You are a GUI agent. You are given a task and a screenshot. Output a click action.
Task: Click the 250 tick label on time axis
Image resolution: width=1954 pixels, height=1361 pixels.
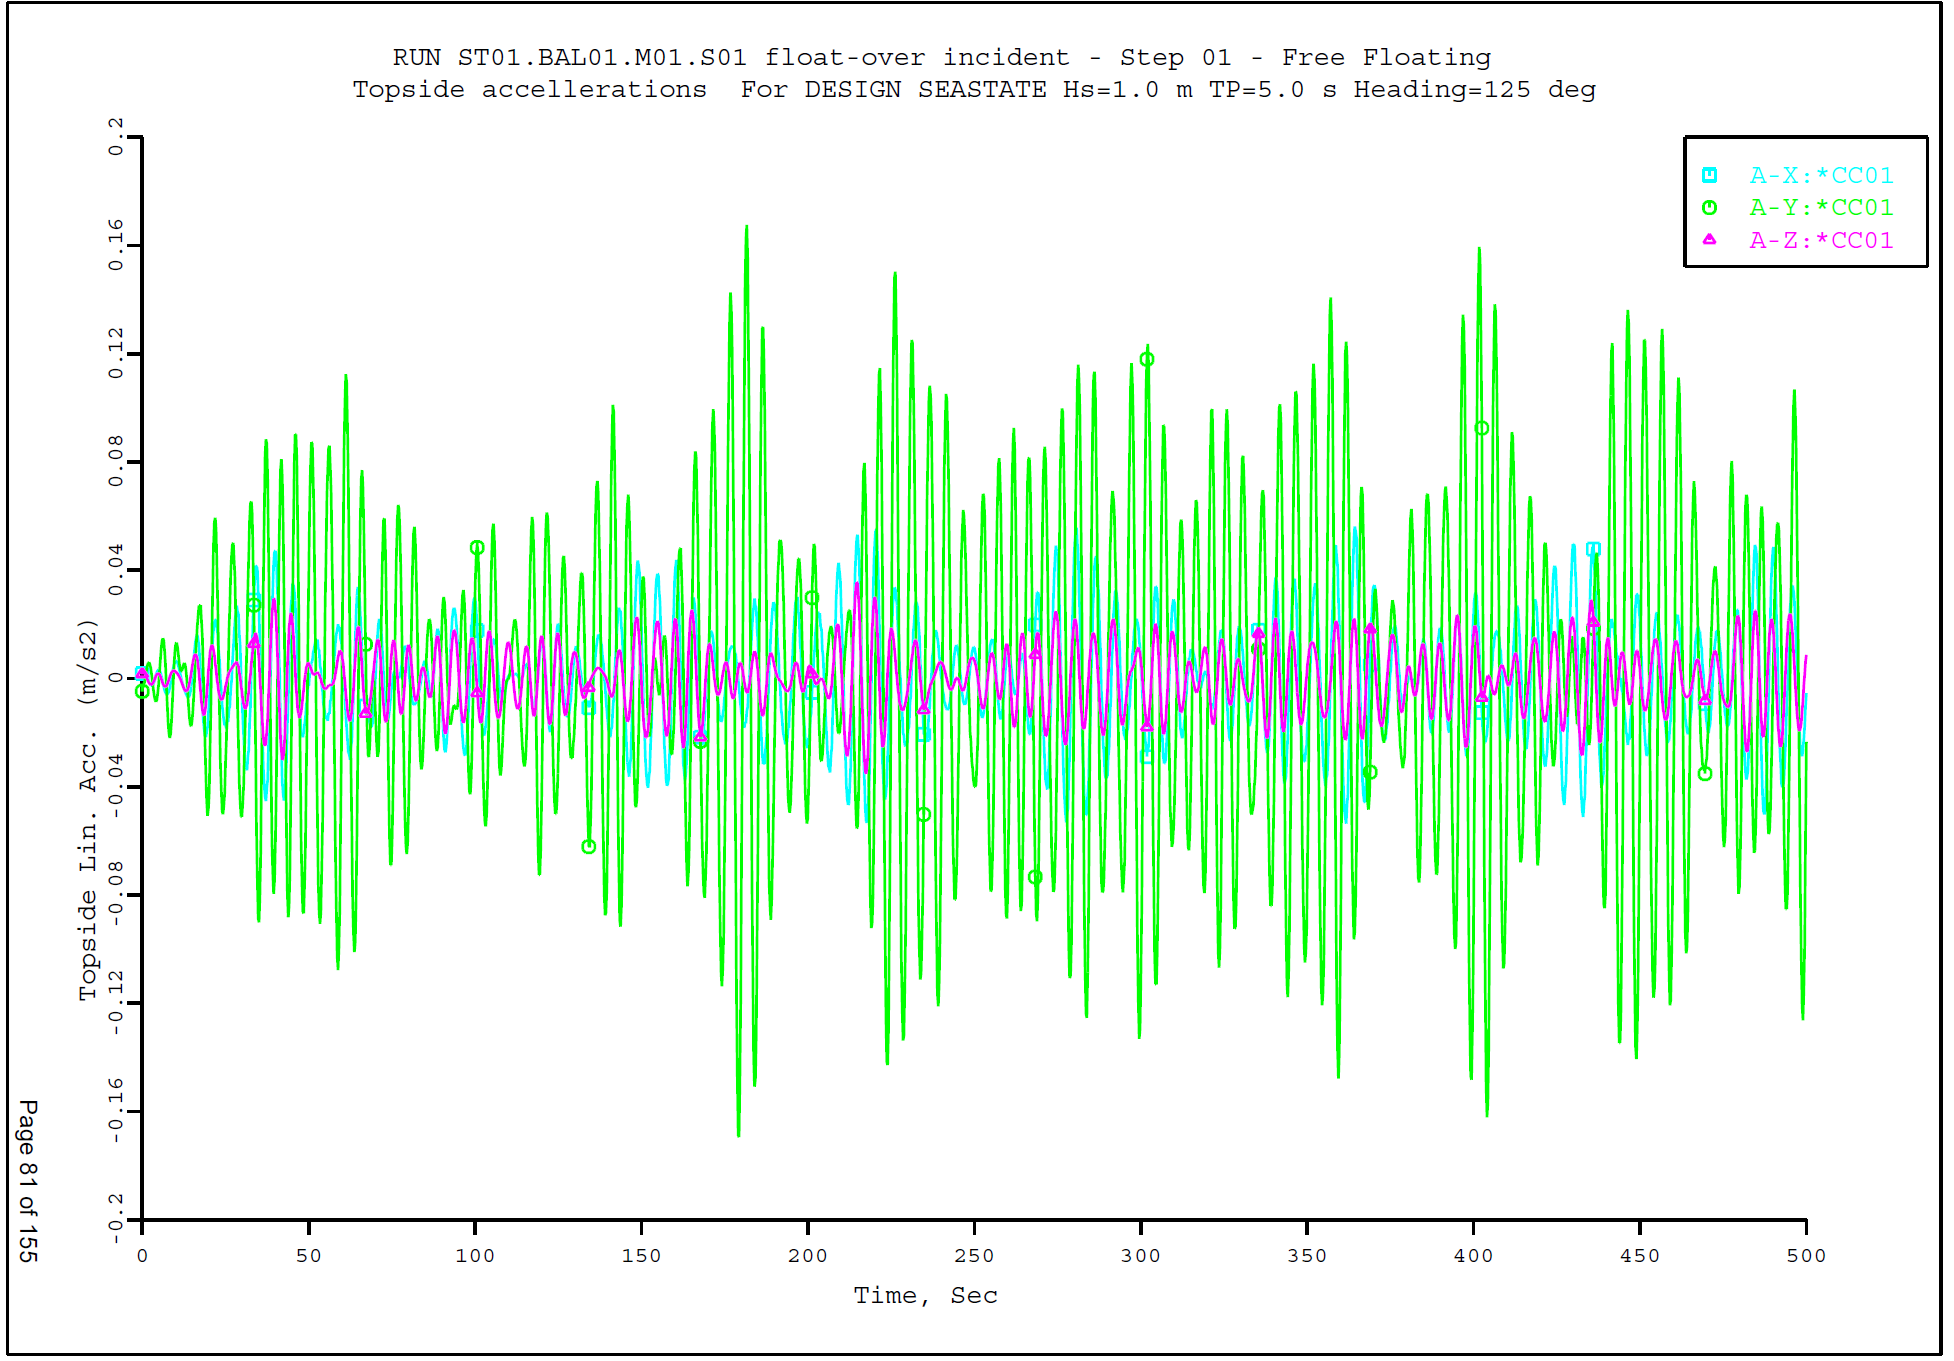[973, 1256]
